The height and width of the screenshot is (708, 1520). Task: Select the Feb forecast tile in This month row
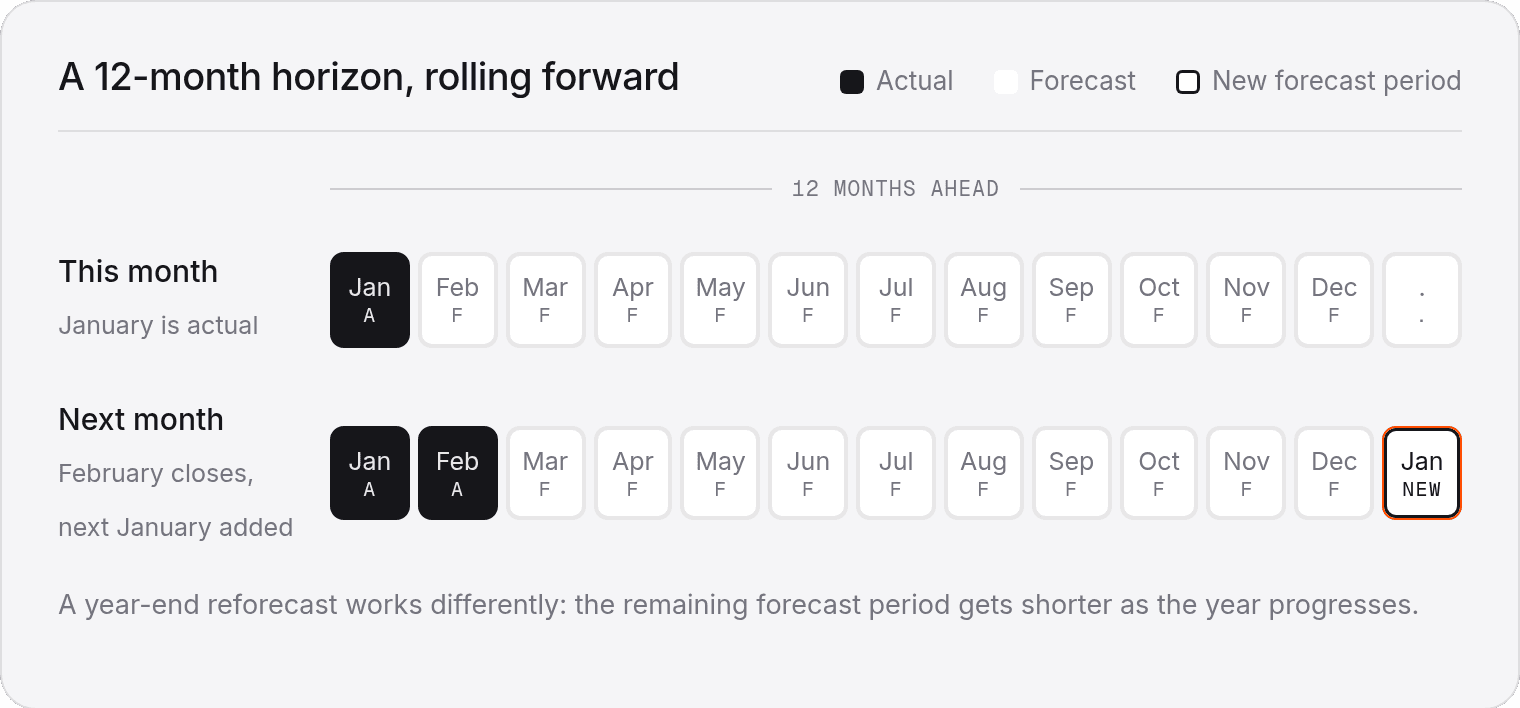pos(458,300)
